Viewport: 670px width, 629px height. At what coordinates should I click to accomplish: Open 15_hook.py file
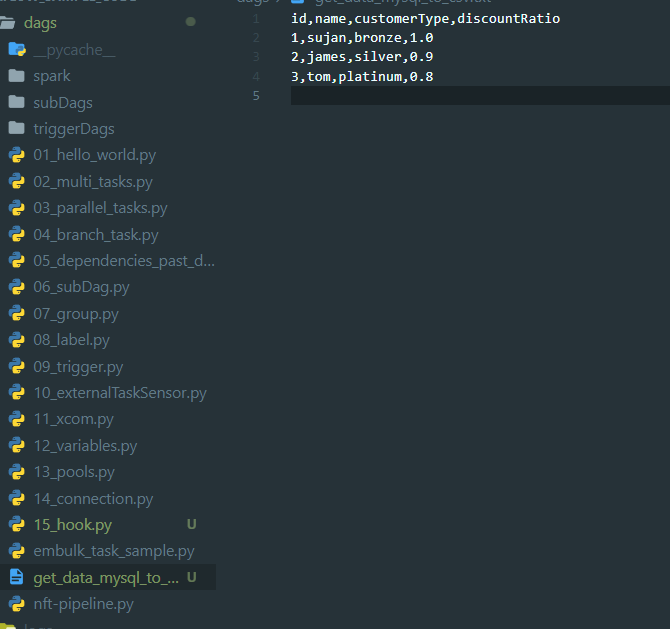coord(73,525)
